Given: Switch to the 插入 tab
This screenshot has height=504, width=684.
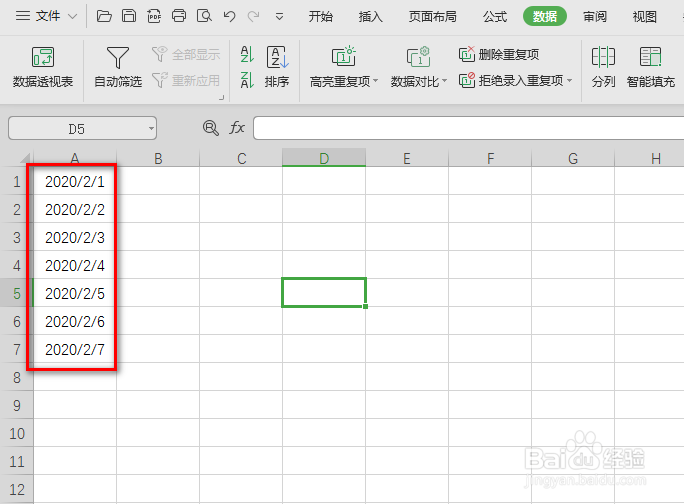Looking at the screenshot, I should [x=370, y=17].
